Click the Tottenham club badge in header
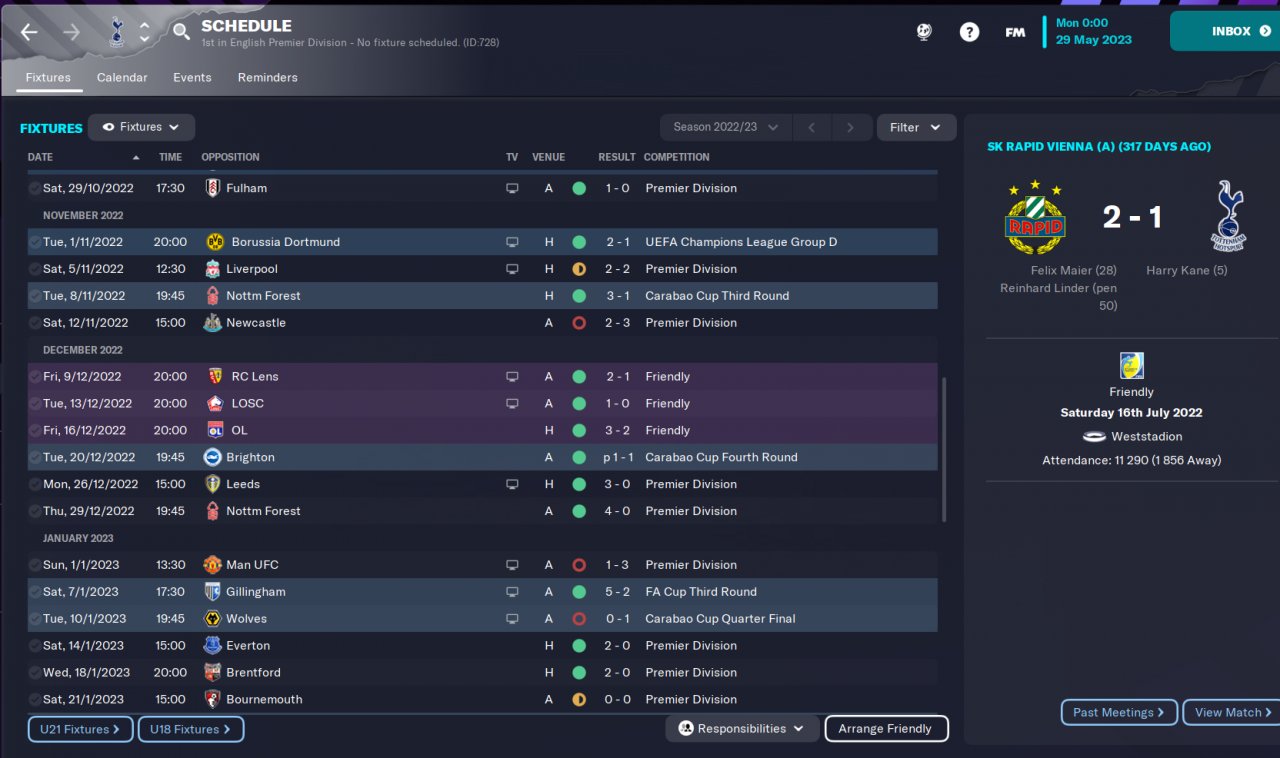Screen dimensions: 1280x758 (x=115, y=32)
